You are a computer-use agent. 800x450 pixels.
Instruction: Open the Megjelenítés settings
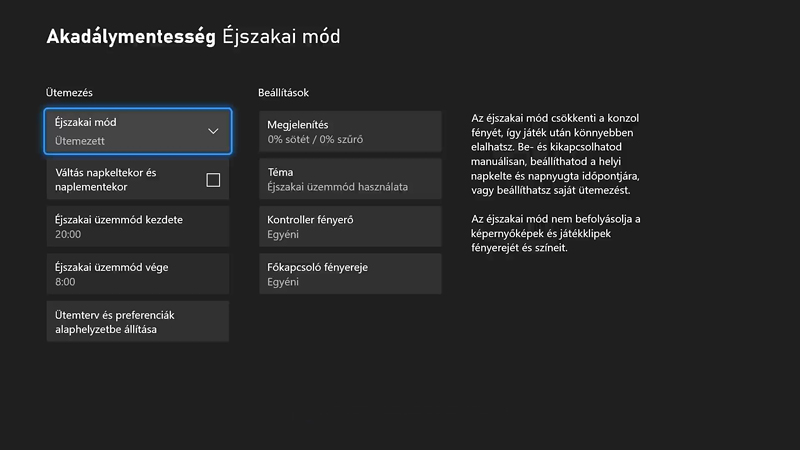349,131
